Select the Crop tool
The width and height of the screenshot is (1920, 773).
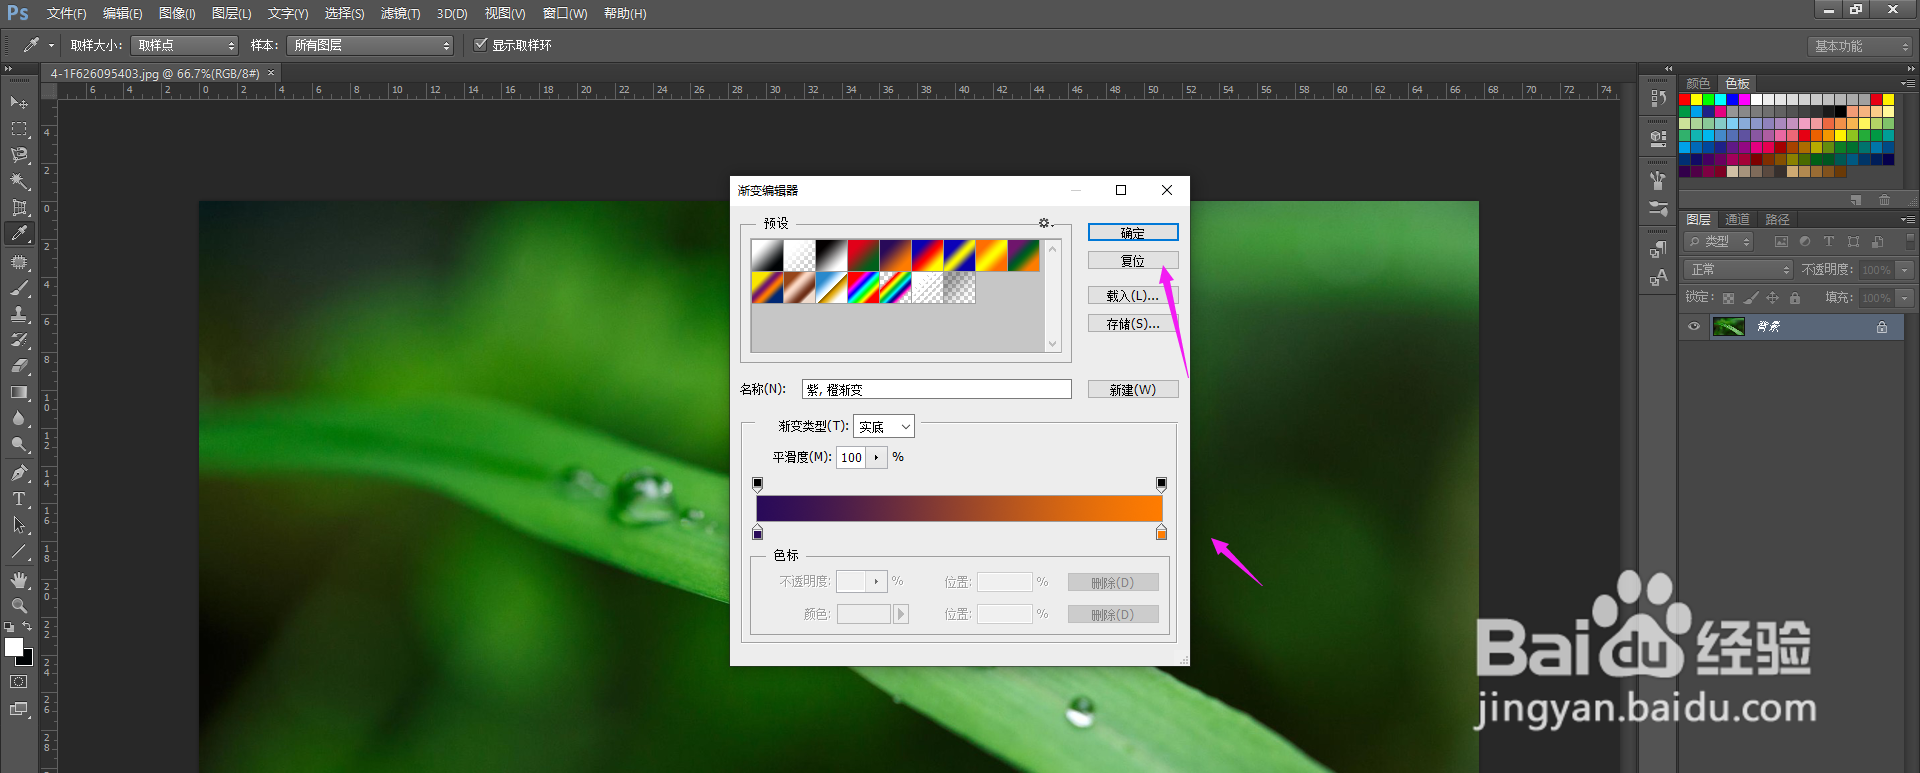[x=19, y=207]
